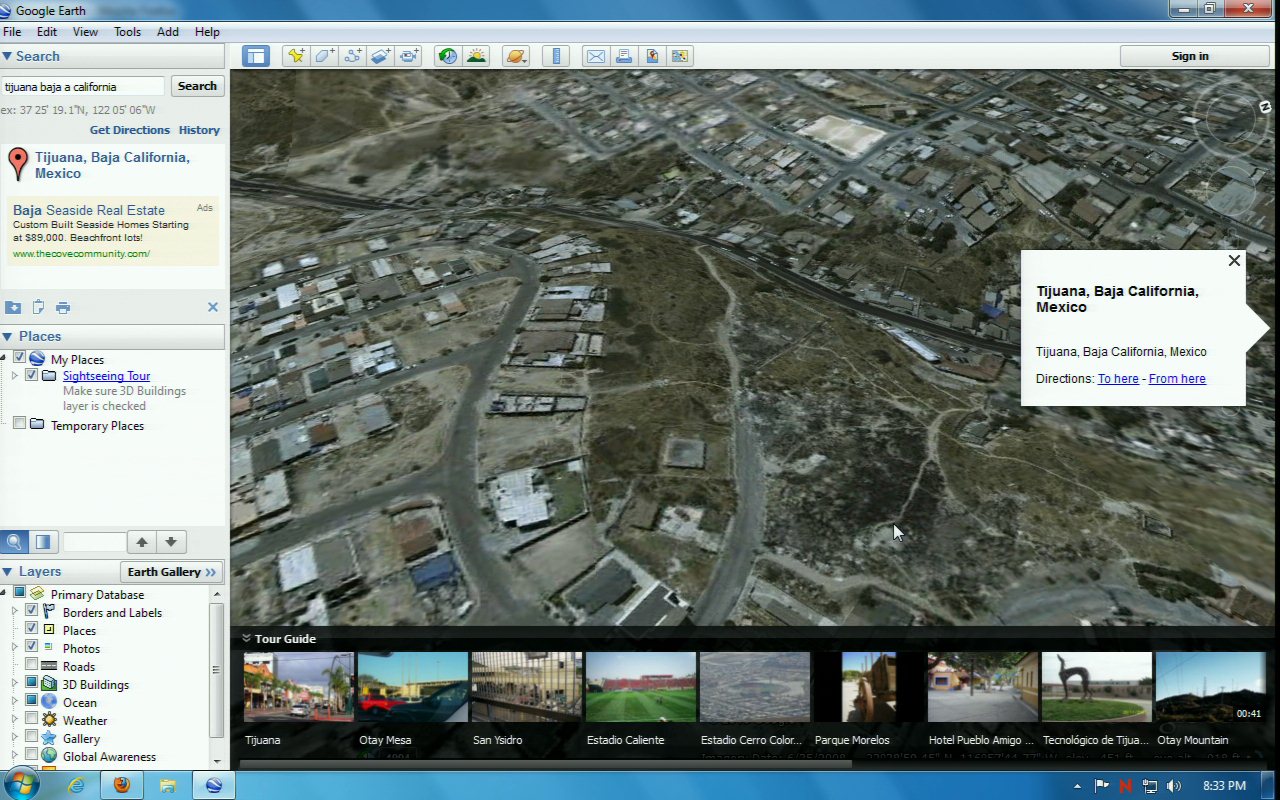Click the Get Directions link
This screenshot has height=800, width=1280.
point(129,130)
